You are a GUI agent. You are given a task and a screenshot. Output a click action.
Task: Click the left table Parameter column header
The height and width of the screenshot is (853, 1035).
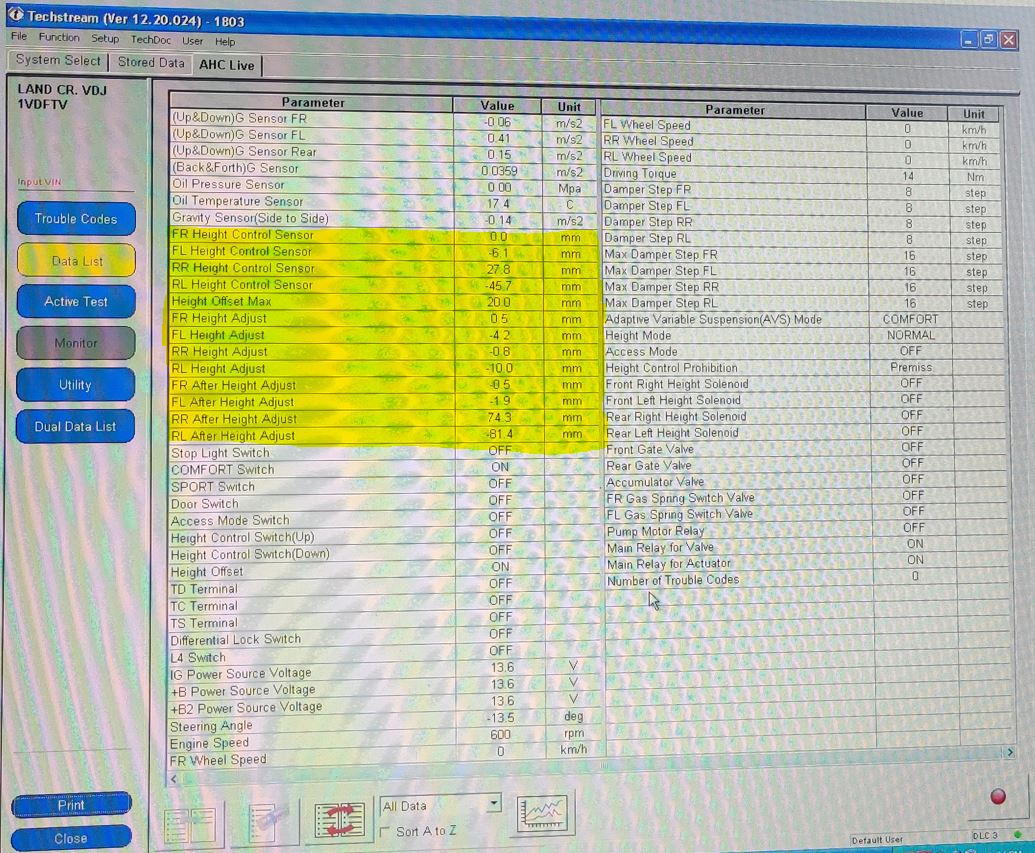[x=312, y=102]
